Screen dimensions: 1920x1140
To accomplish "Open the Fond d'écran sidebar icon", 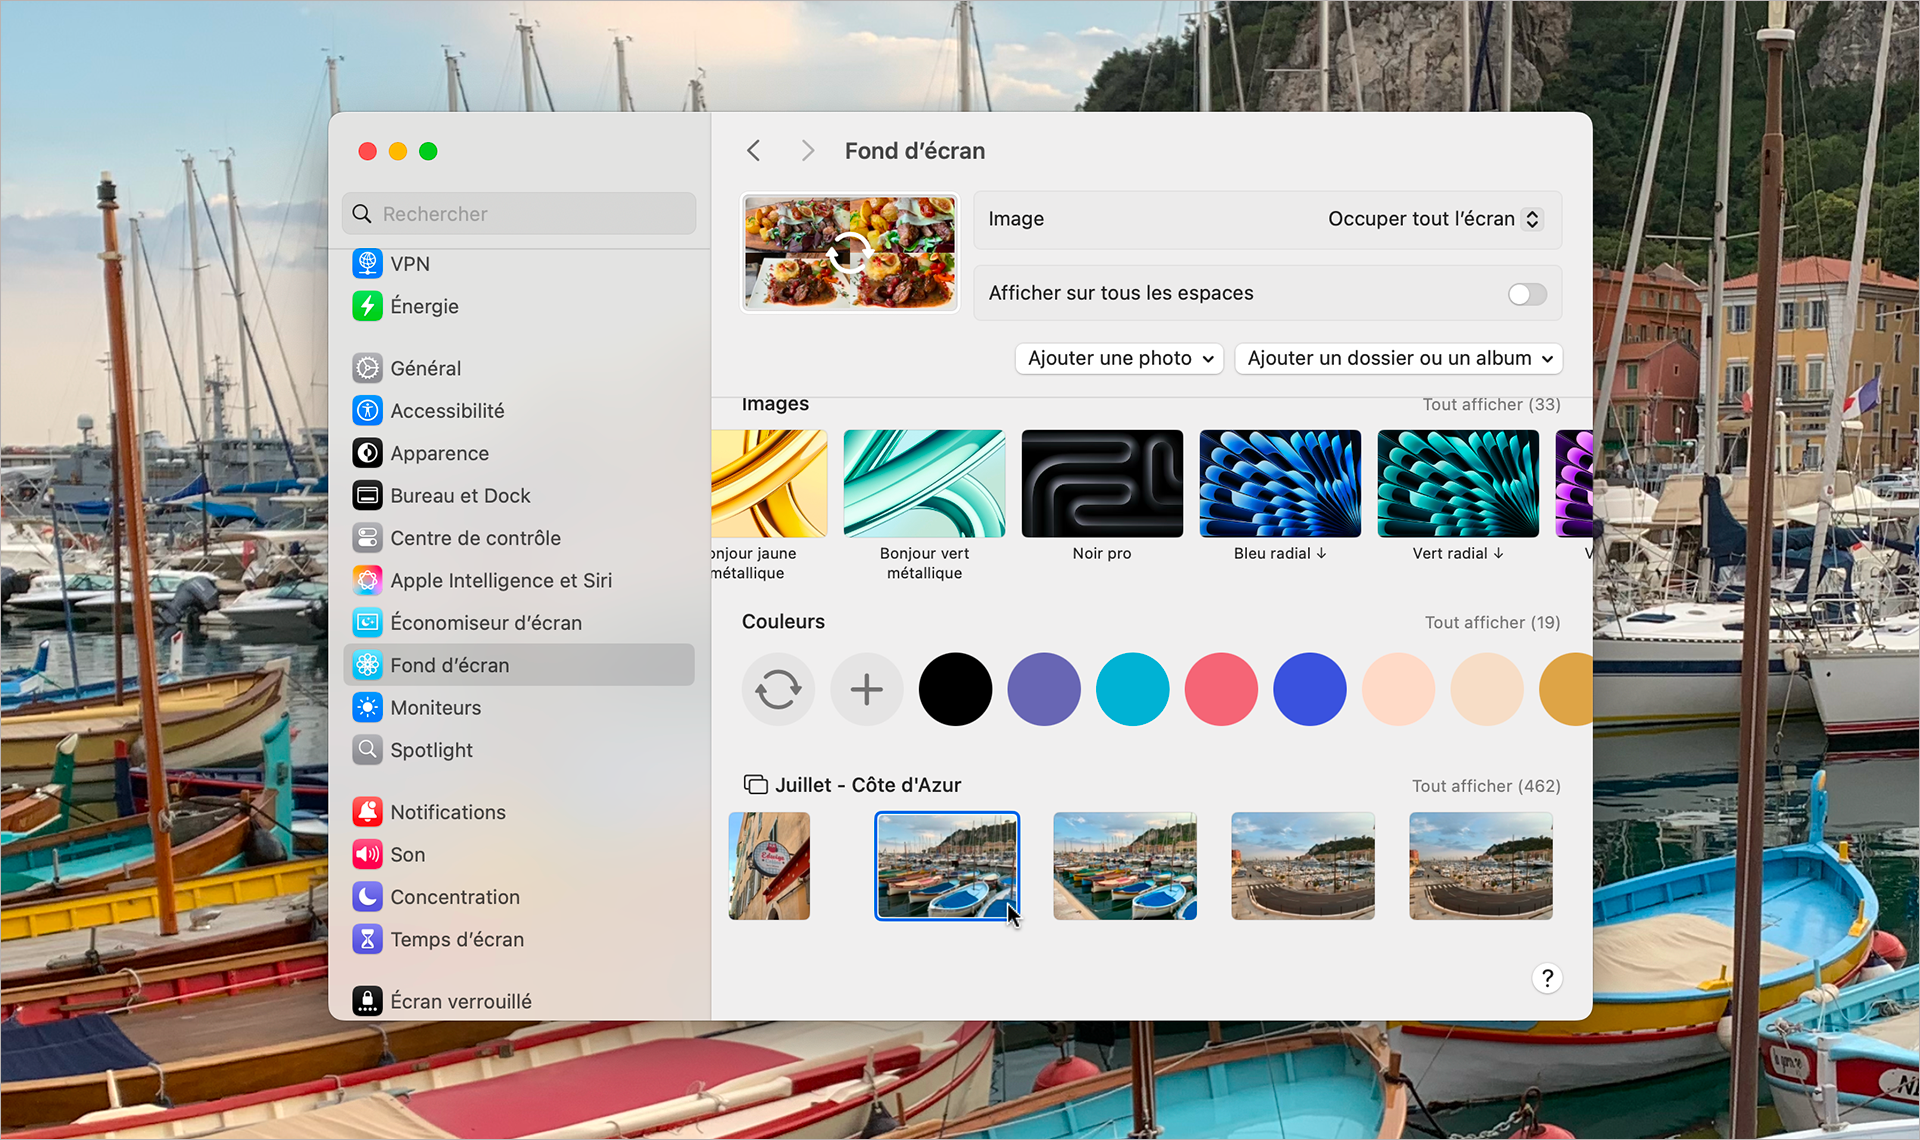I will (x=367, y=664).
